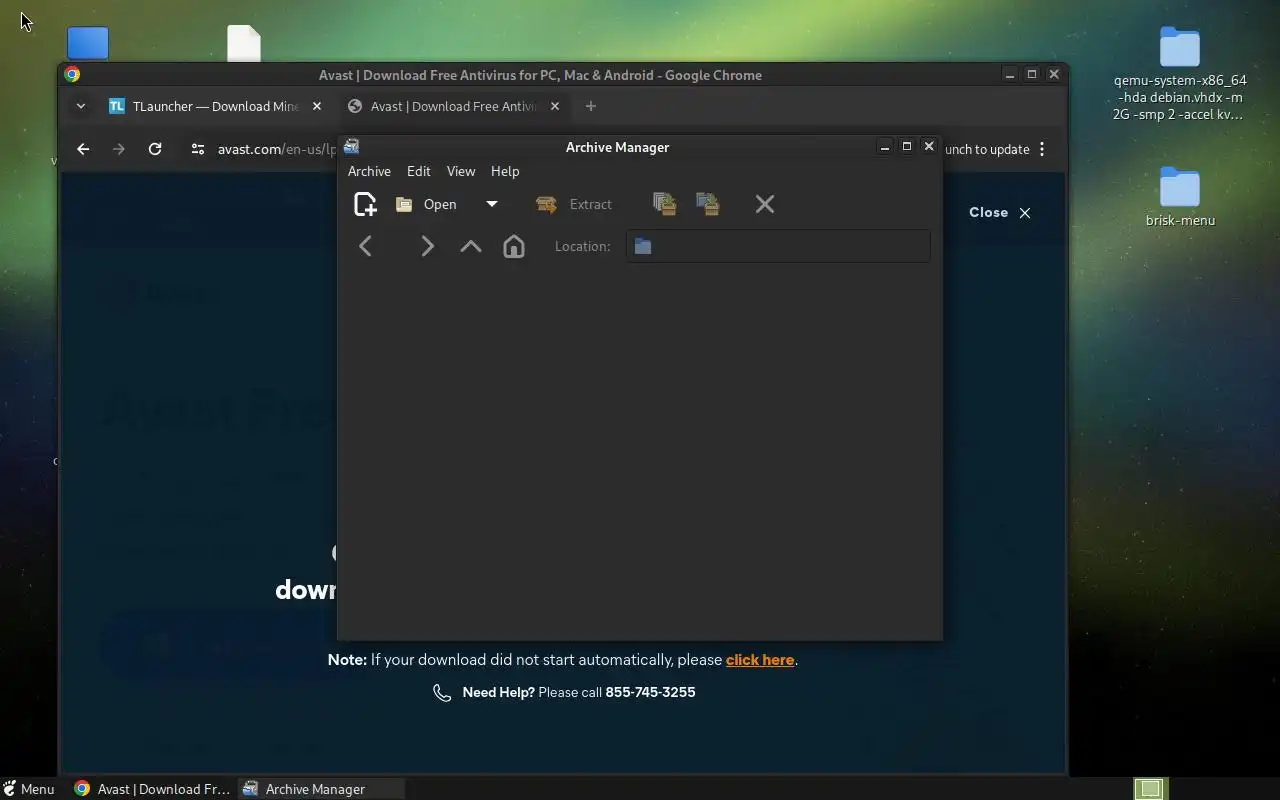Click the Open button in Archive Manager
Viewport: 1280px width, 800px height.
(427, 204)
